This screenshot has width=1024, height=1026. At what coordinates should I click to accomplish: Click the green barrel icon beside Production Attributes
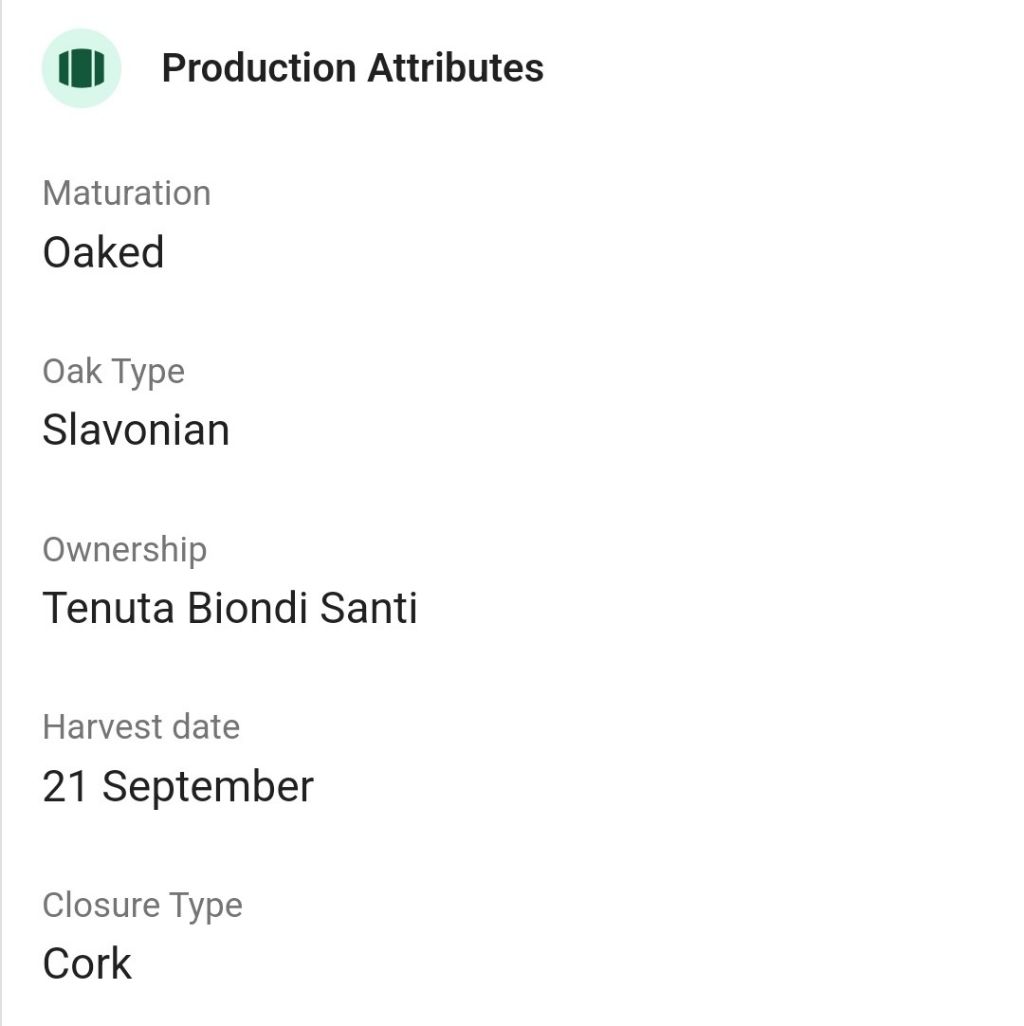tap(81, 68)
